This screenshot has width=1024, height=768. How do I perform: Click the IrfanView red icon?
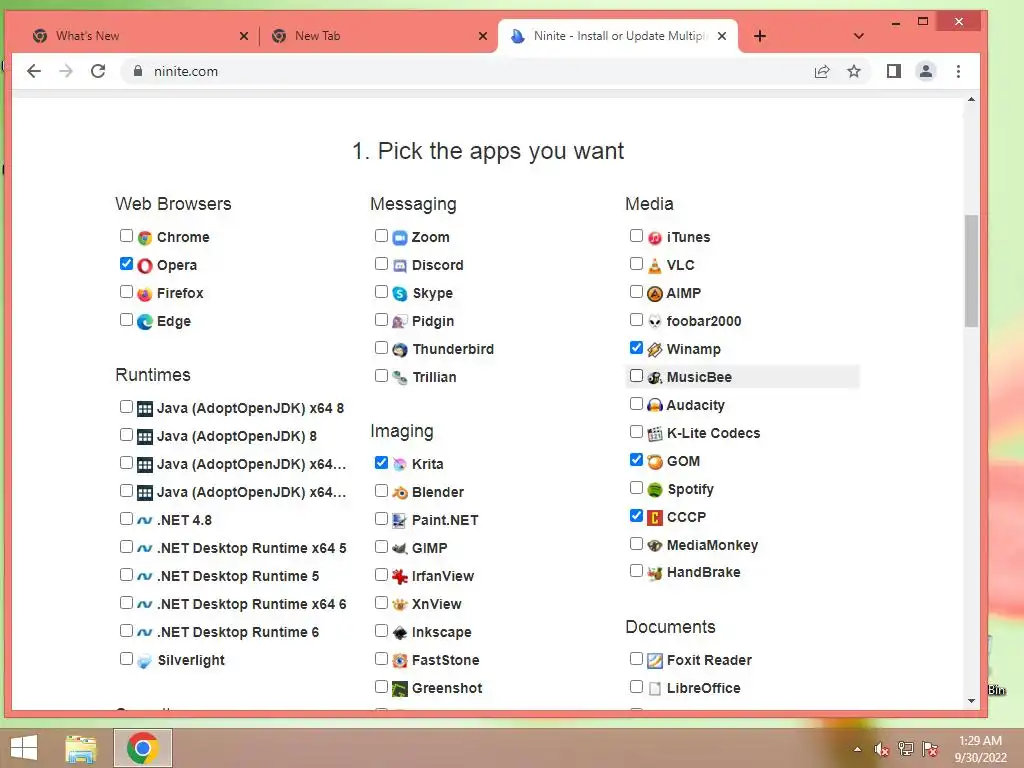pos(400,577)
